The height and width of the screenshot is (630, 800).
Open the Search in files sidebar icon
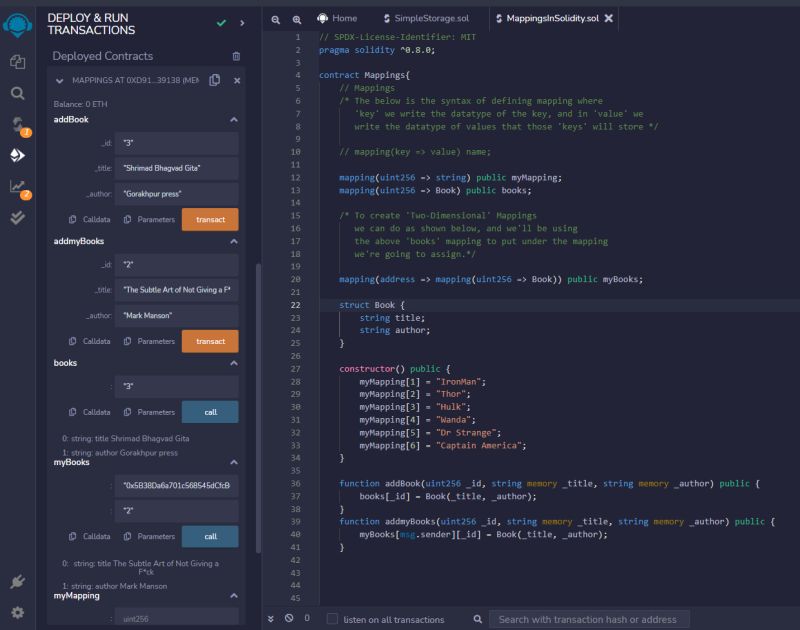coord(17,93)
